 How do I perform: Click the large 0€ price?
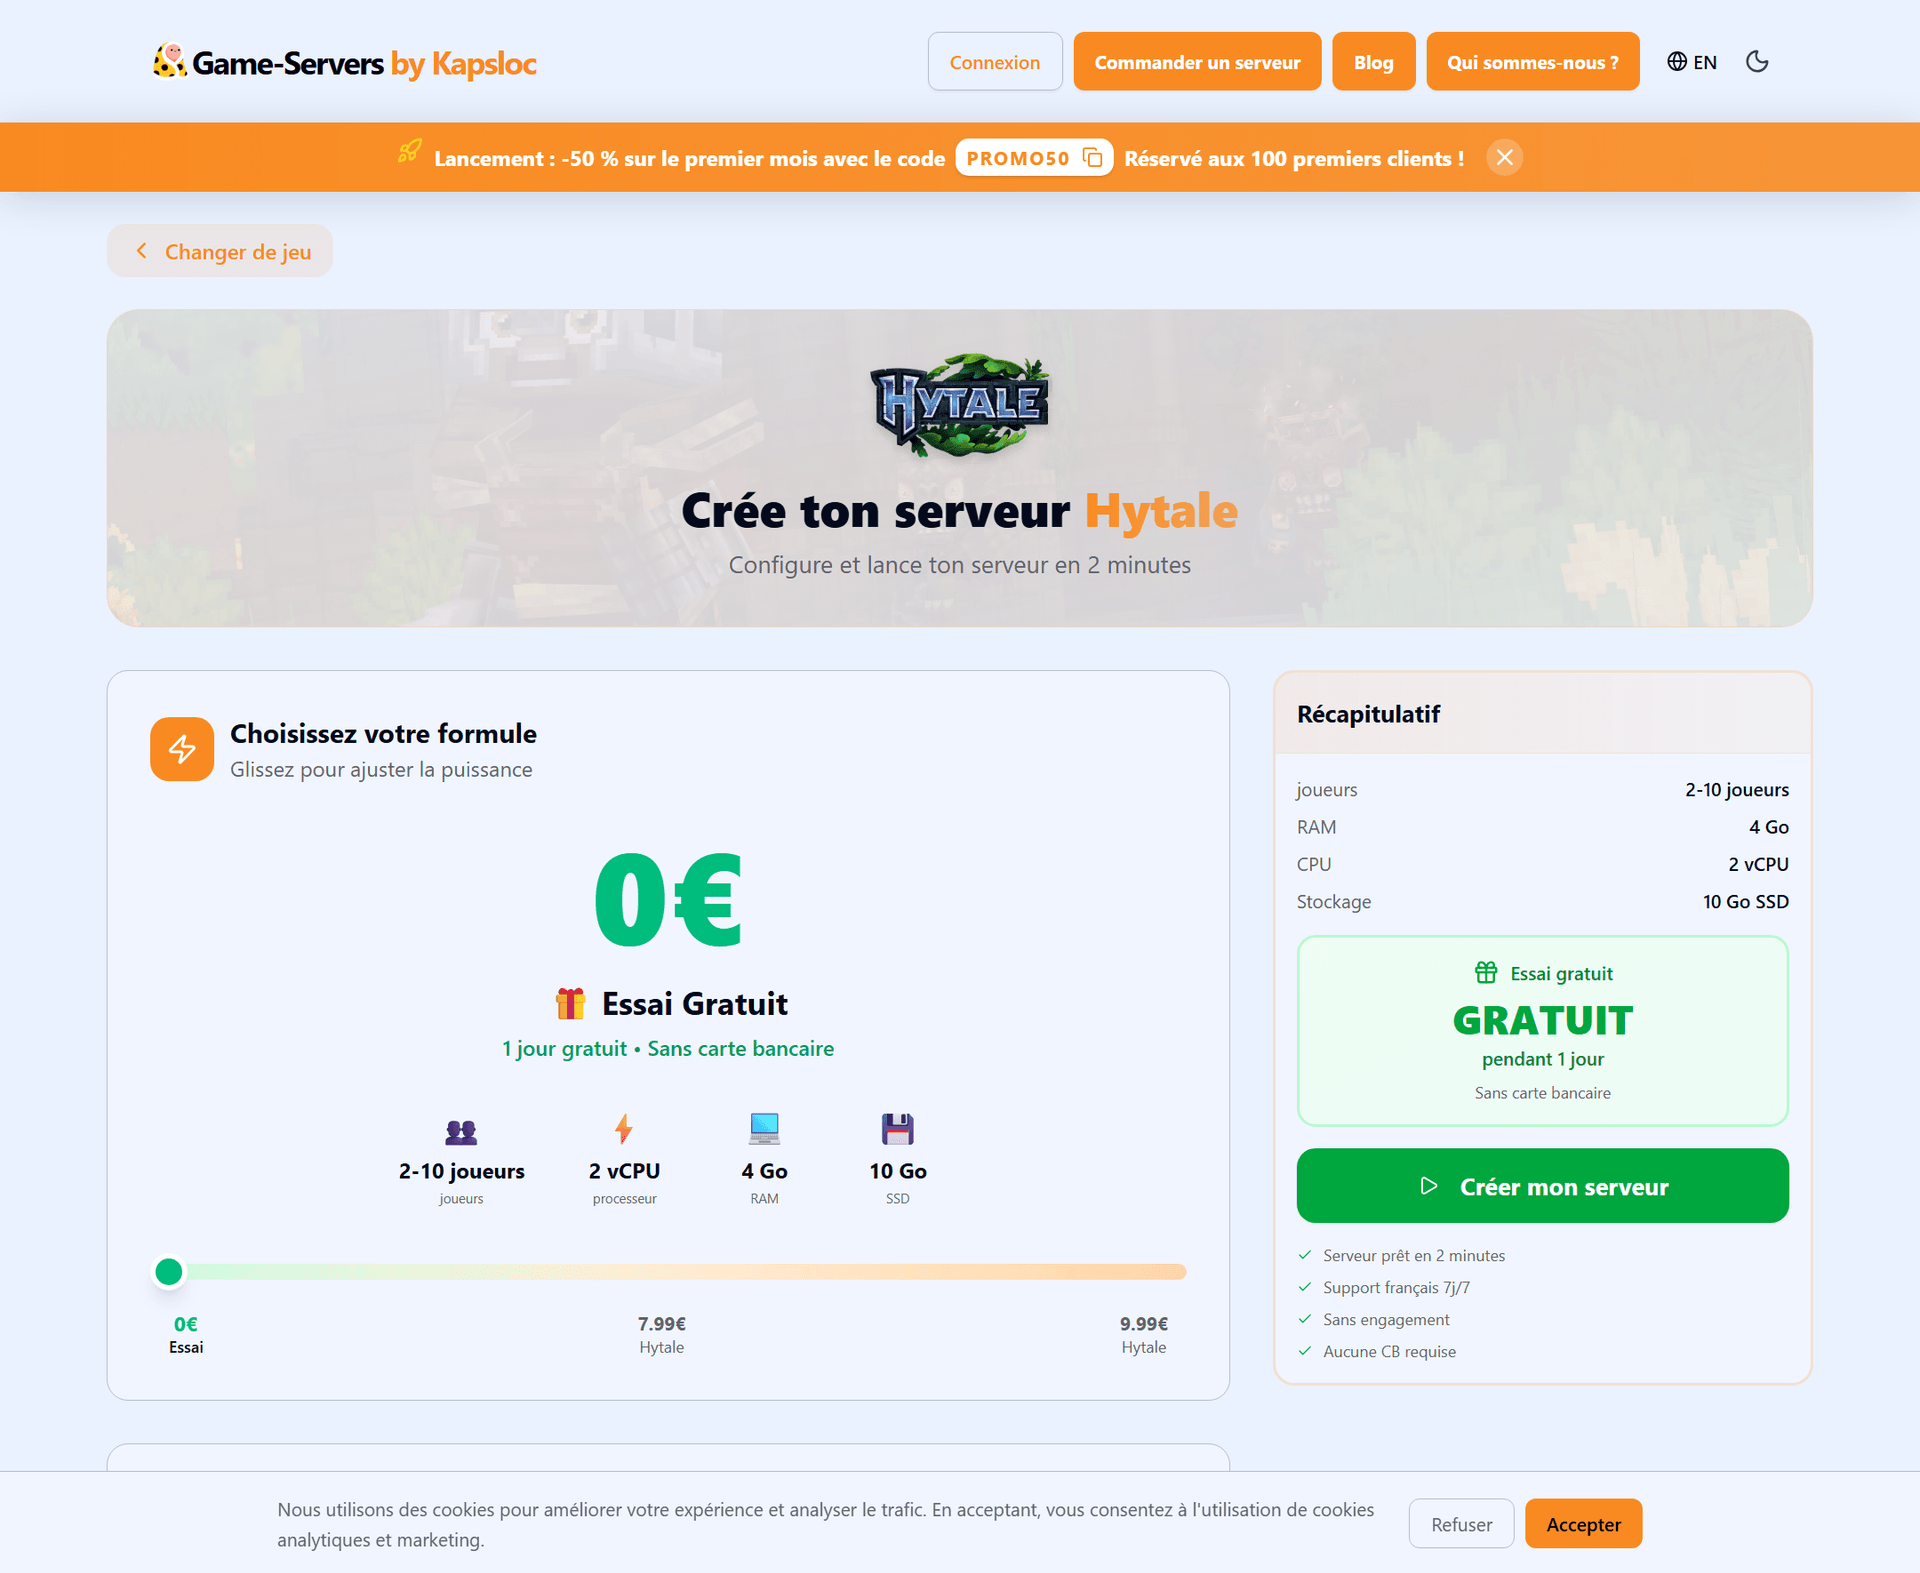tap(668, 899)
